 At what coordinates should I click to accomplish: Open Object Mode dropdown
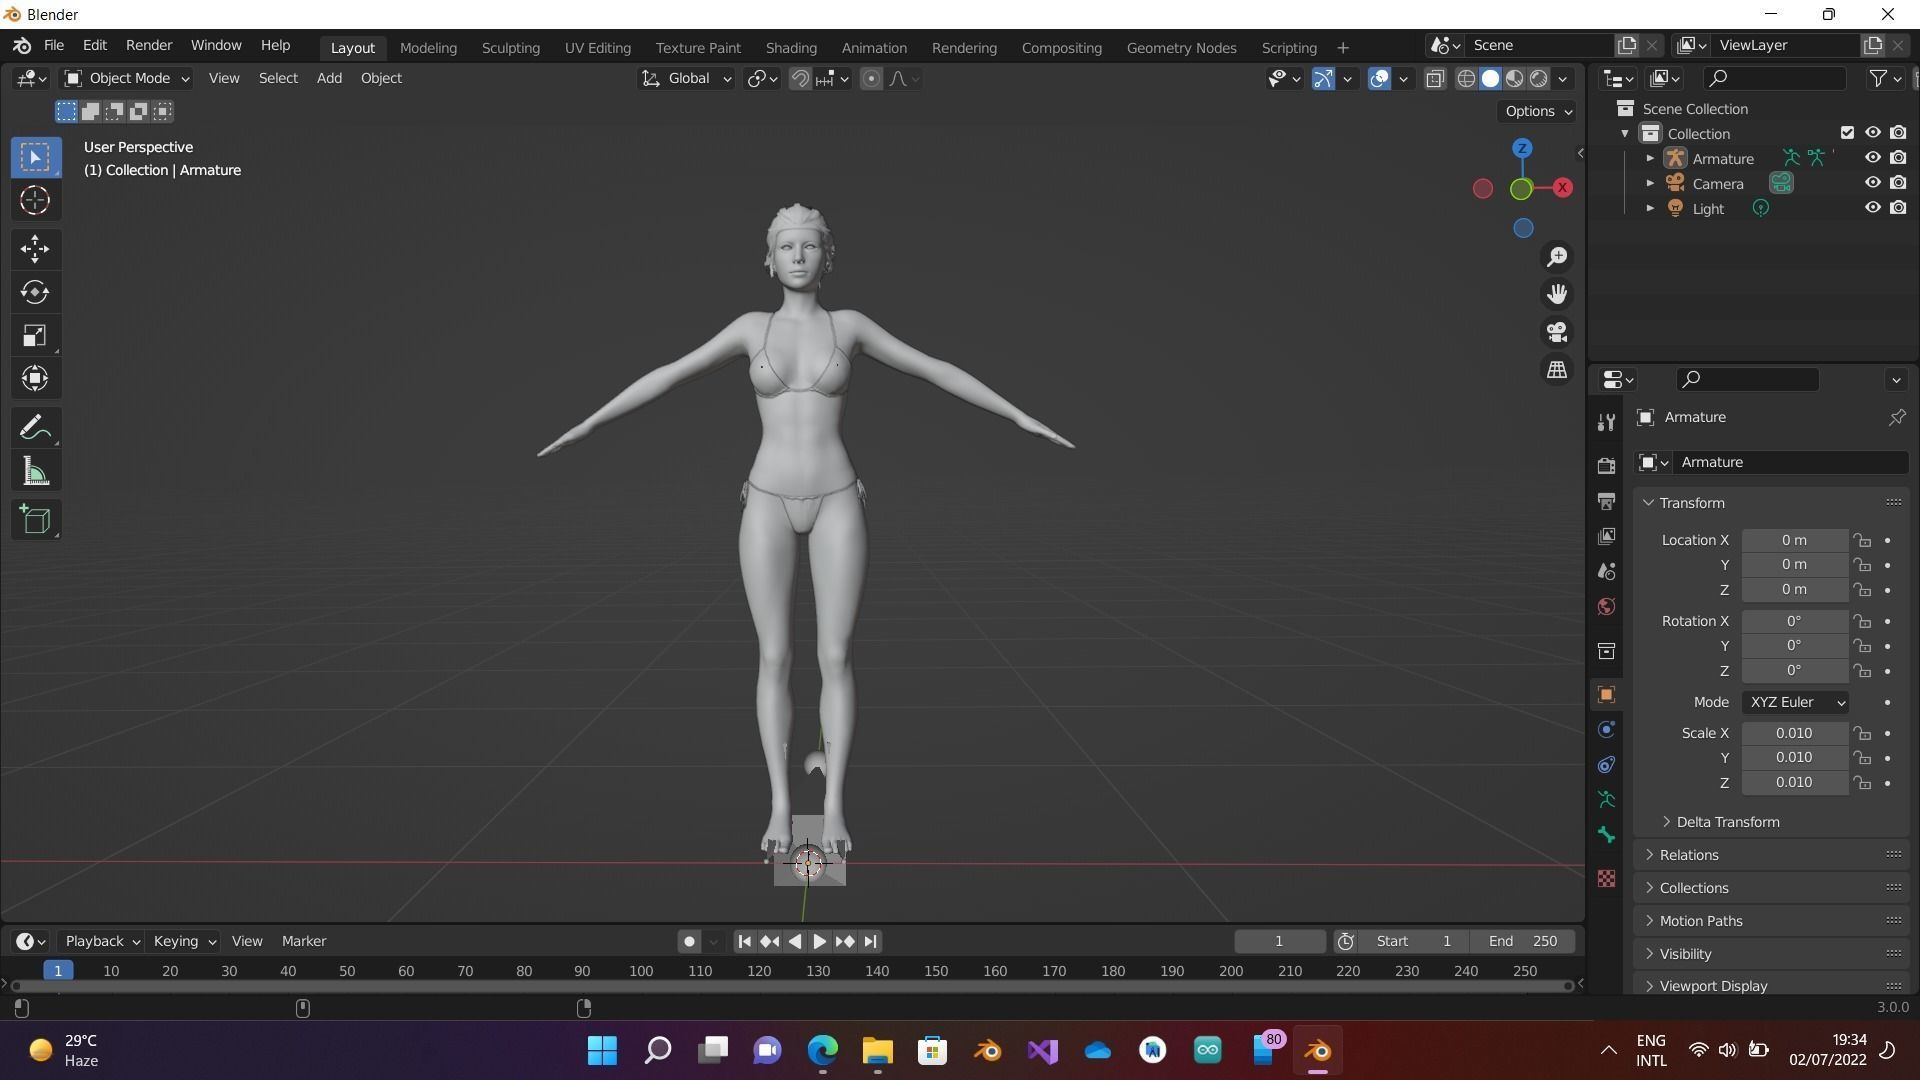click(126, 79)
